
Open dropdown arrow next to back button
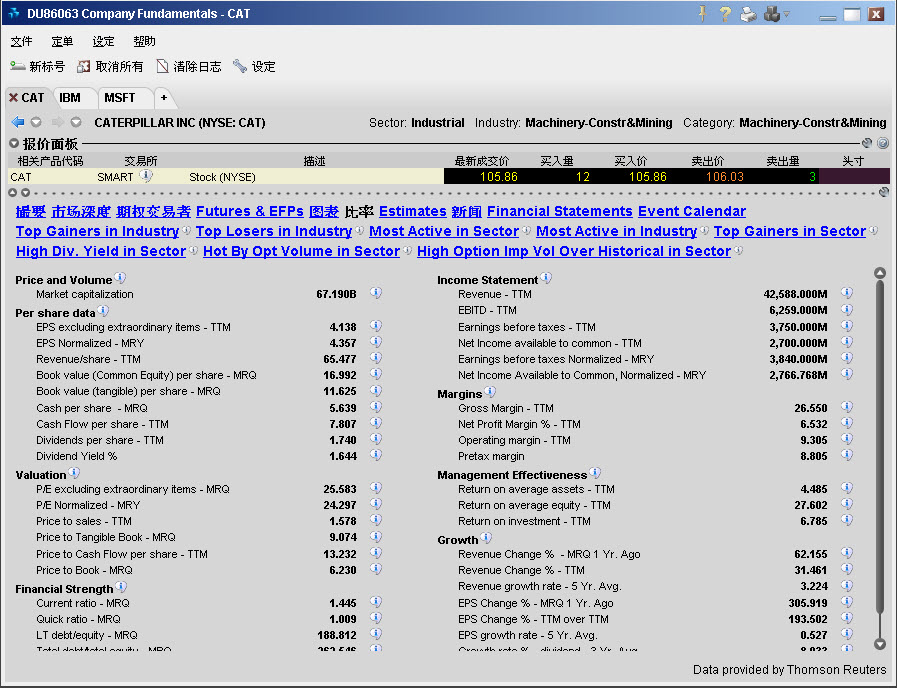pyautogui.click(x=35, y=123)
